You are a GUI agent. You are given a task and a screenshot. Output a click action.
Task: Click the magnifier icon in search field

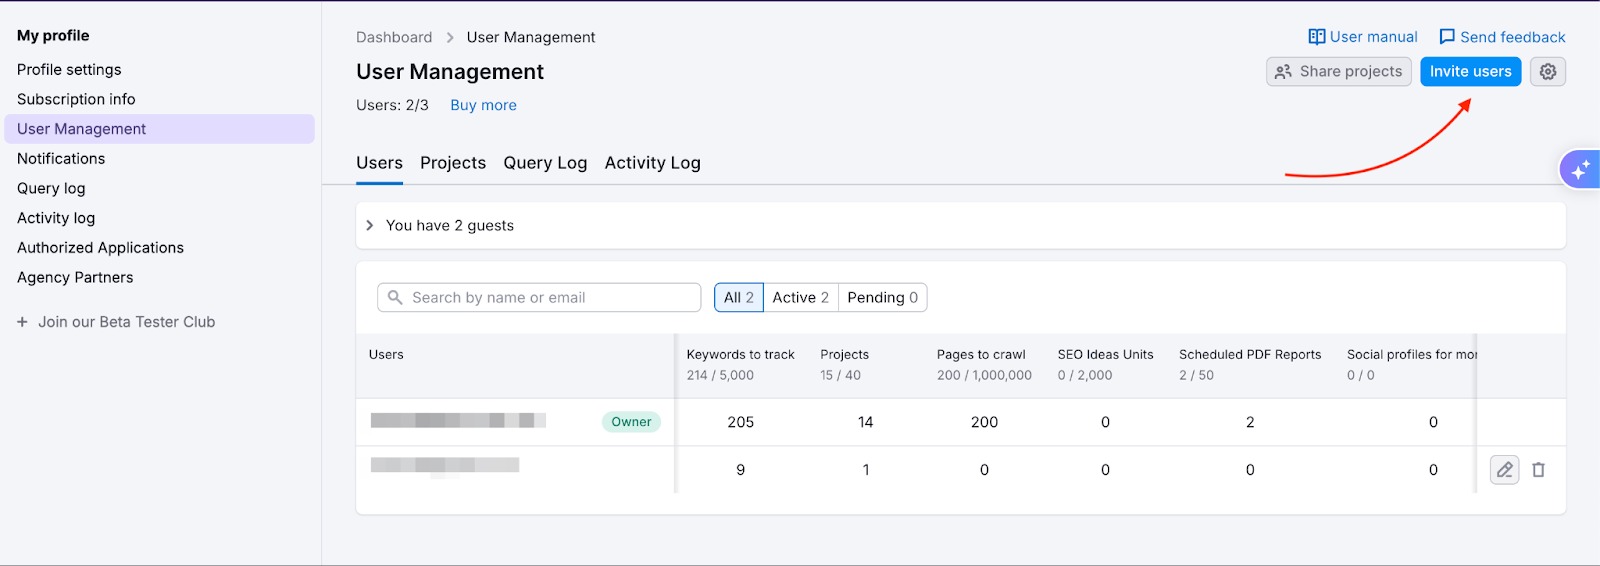pos(395,298)
